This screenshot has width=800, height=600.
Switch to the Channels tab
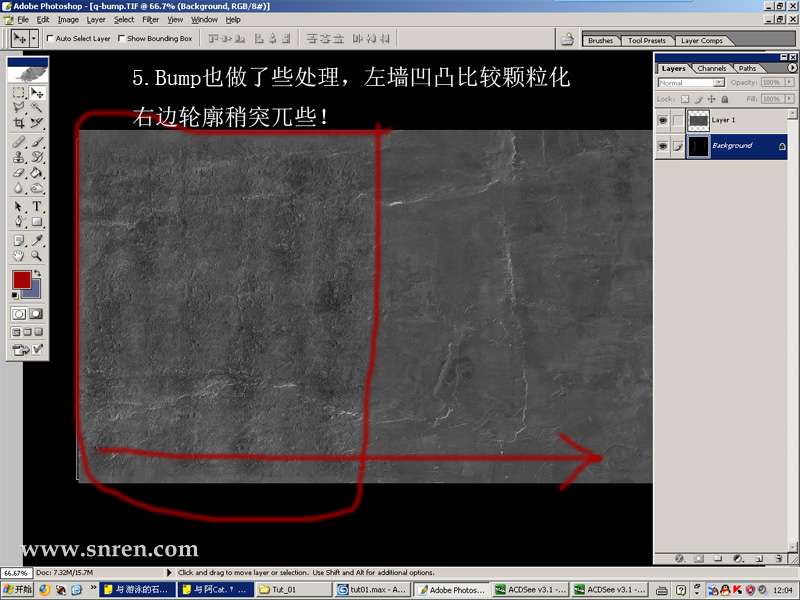pos(711,68)
